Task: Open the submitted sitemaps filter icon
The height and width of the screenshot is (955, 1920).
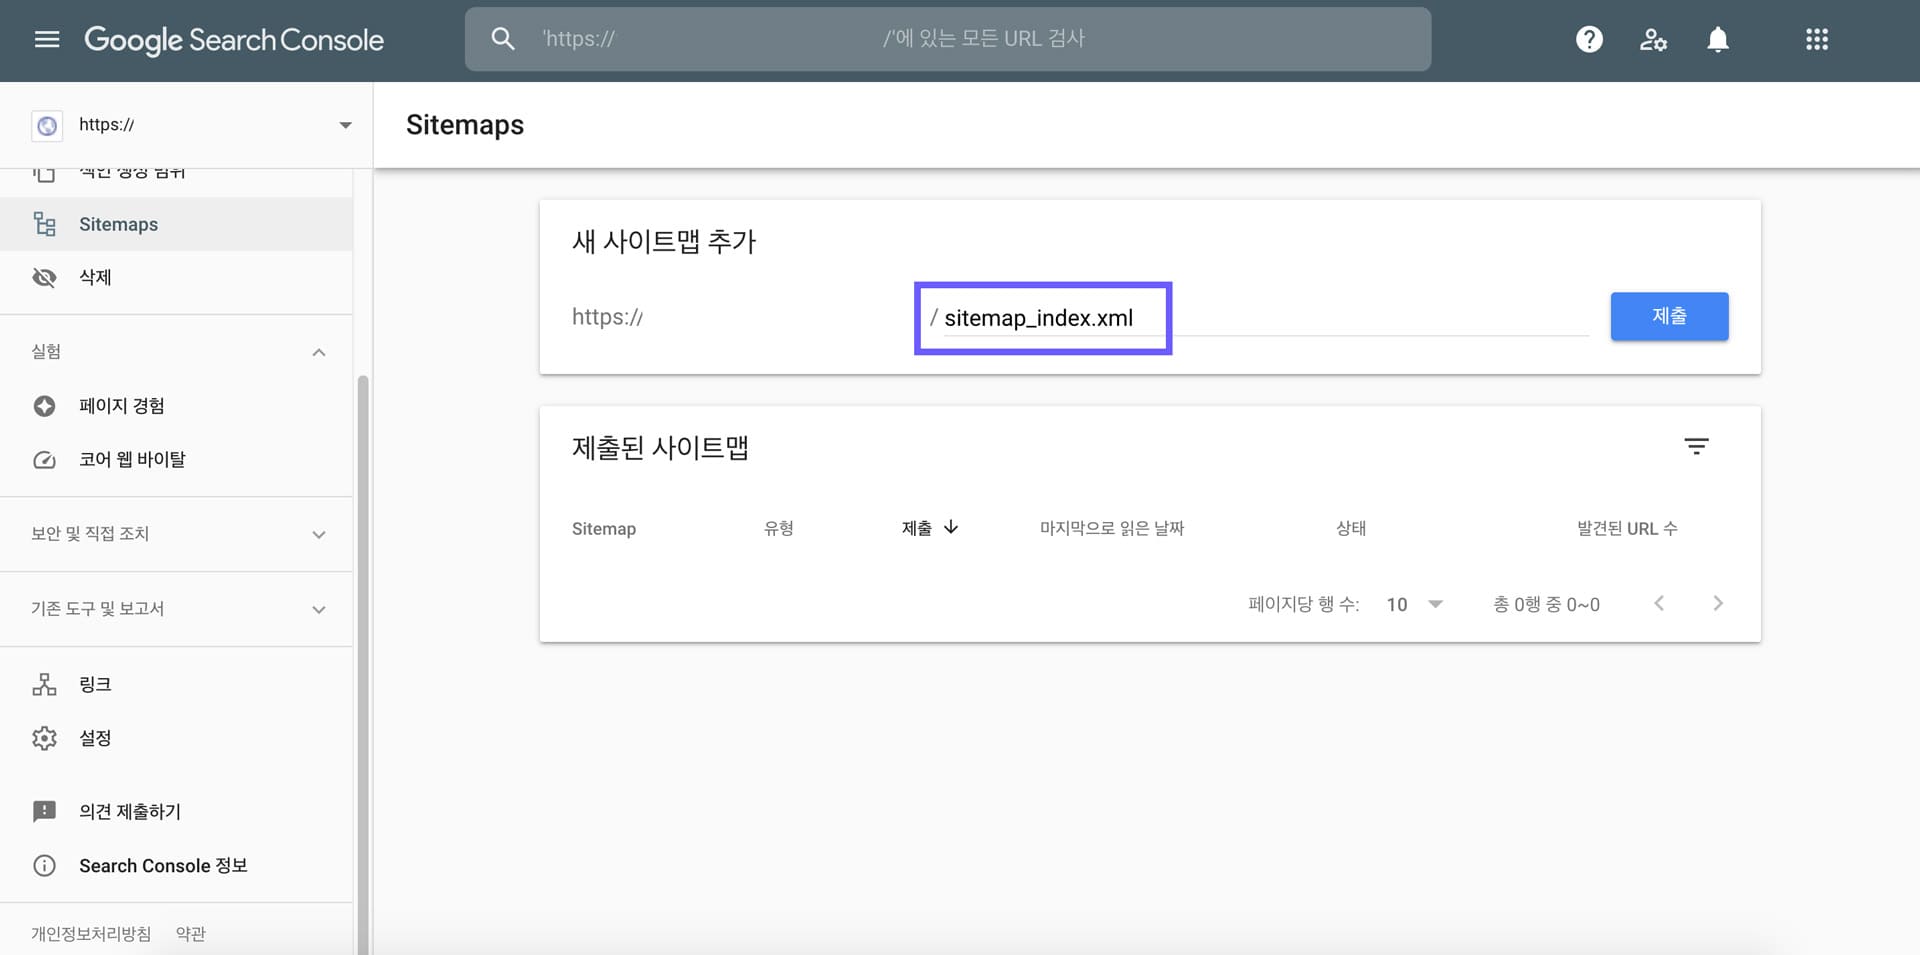Action: [1696, 447]
